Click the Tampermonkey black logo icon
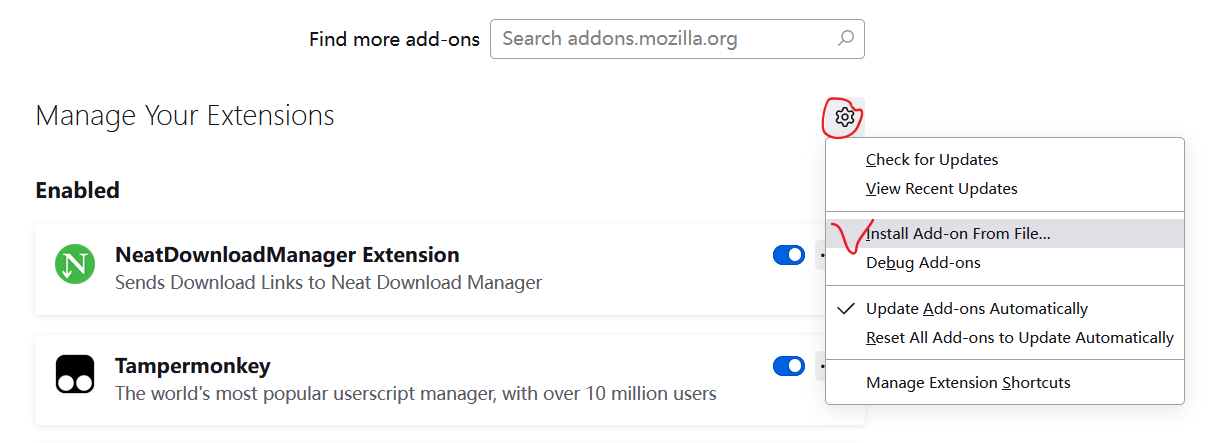This screenshot has width=1218, height=443. [74, 374]
